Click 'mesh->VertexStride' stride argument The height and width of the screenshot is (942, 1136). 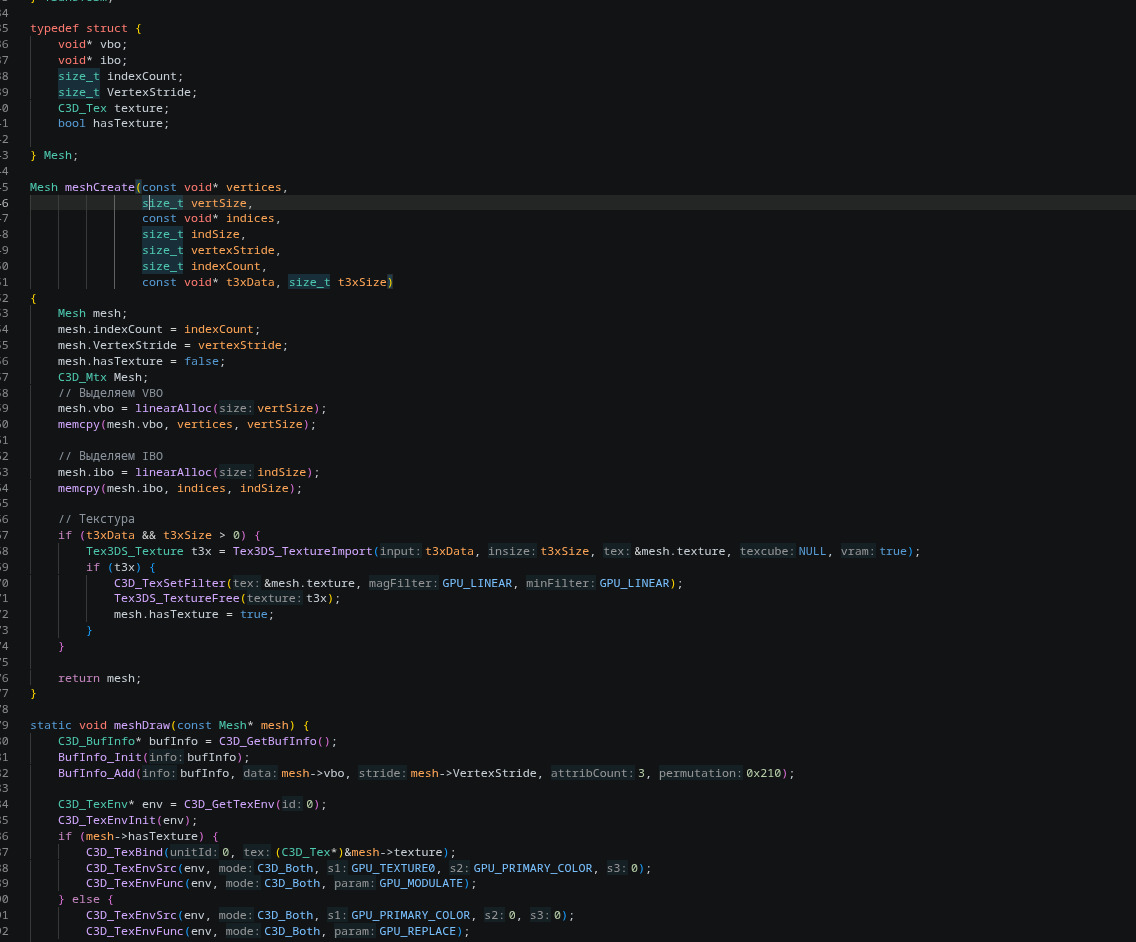(474, 773)
